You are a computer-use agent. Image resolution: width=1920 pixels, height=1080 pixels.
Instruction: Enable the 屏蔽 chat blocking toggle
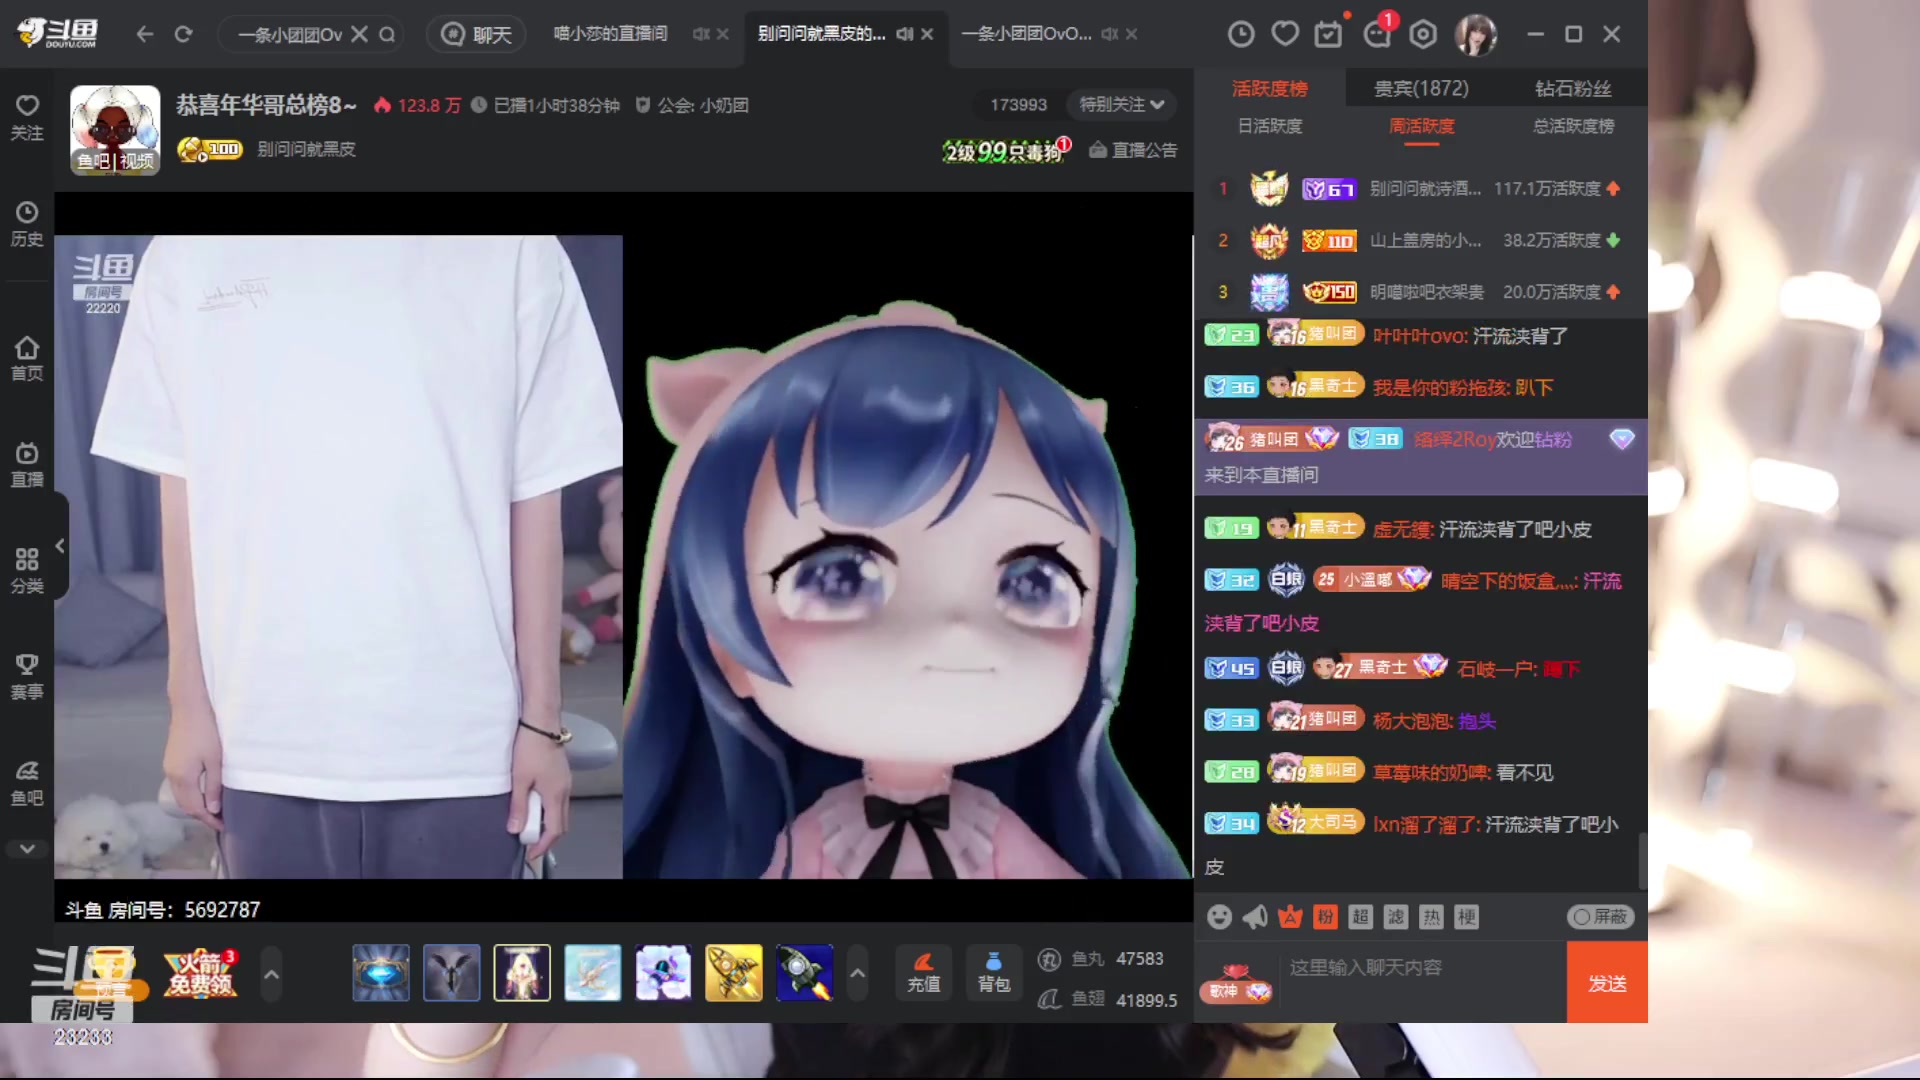1600,916
